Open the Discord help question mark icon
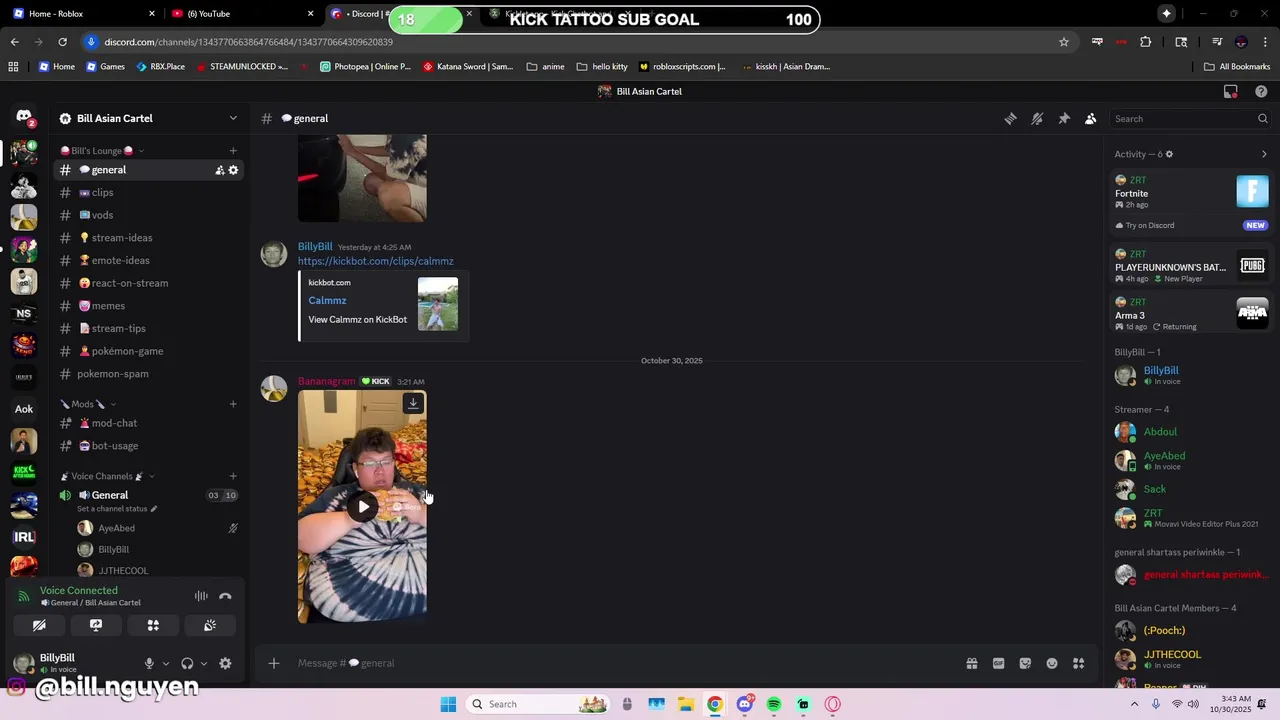This screenshot has width=1280, height=720. tap(1261, 91)
